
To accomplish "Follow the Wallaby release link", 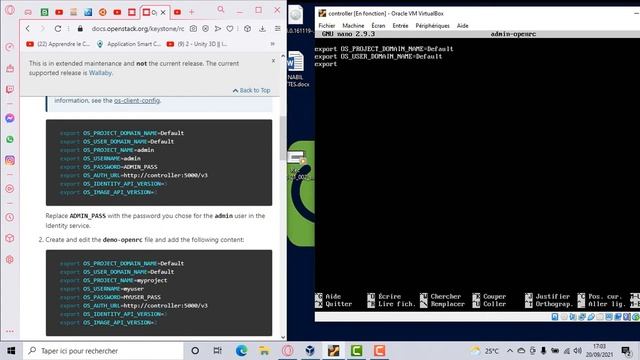I will pos(100,73).
